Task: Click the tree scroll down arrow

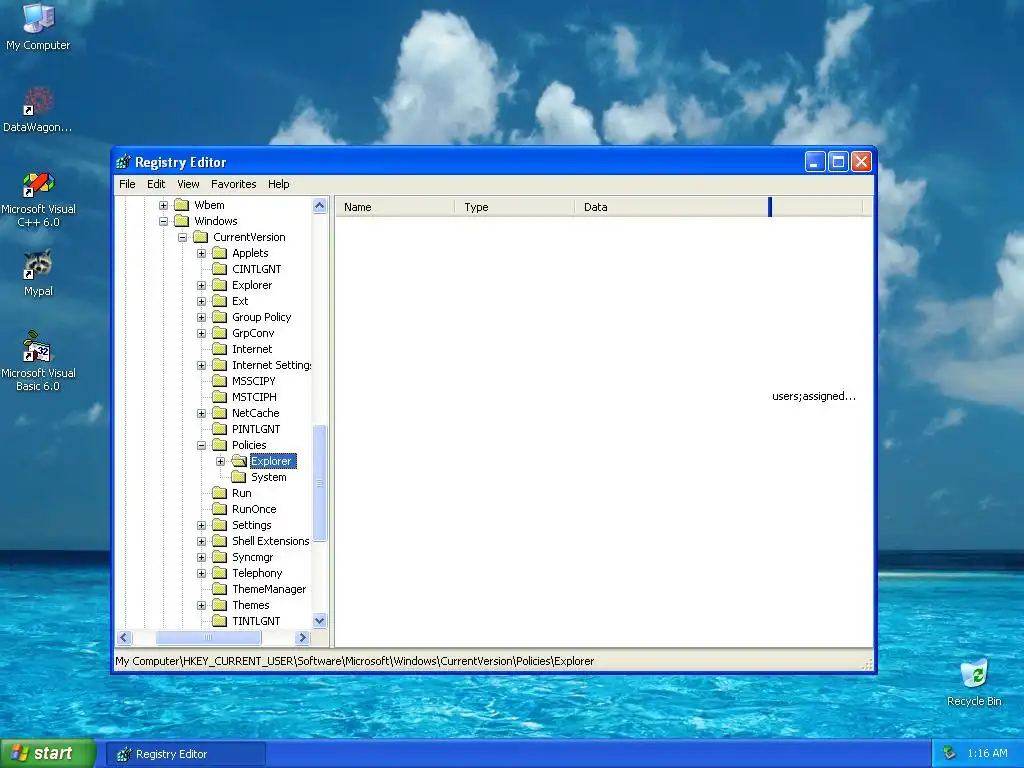Action: pos(319,621)
